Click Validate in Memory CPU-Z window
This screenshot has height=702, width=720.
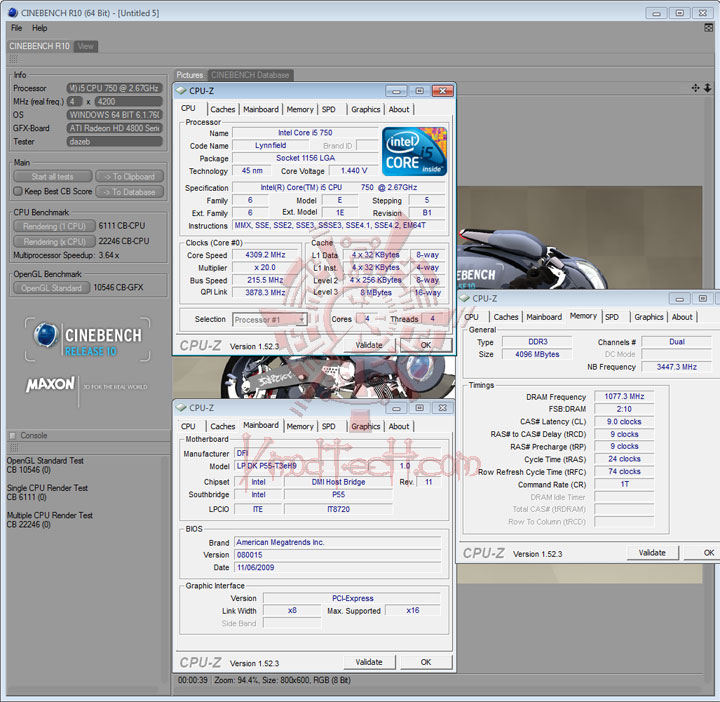(x=652, y=553)
